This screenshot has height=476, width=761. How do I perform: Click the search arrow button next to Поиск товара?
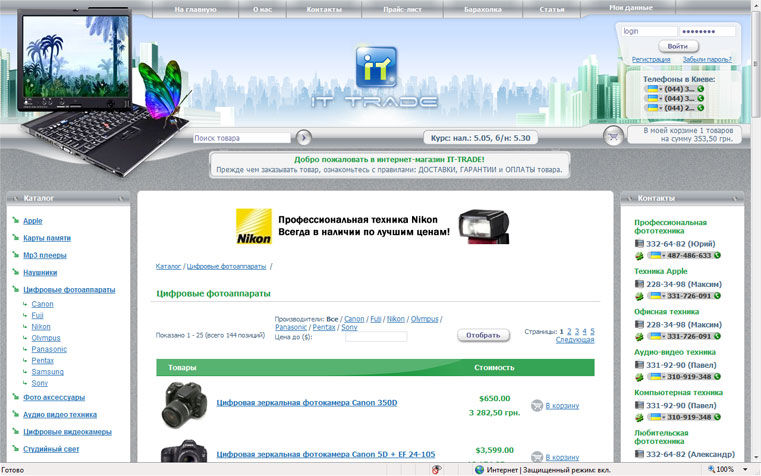tap(303, 138)
